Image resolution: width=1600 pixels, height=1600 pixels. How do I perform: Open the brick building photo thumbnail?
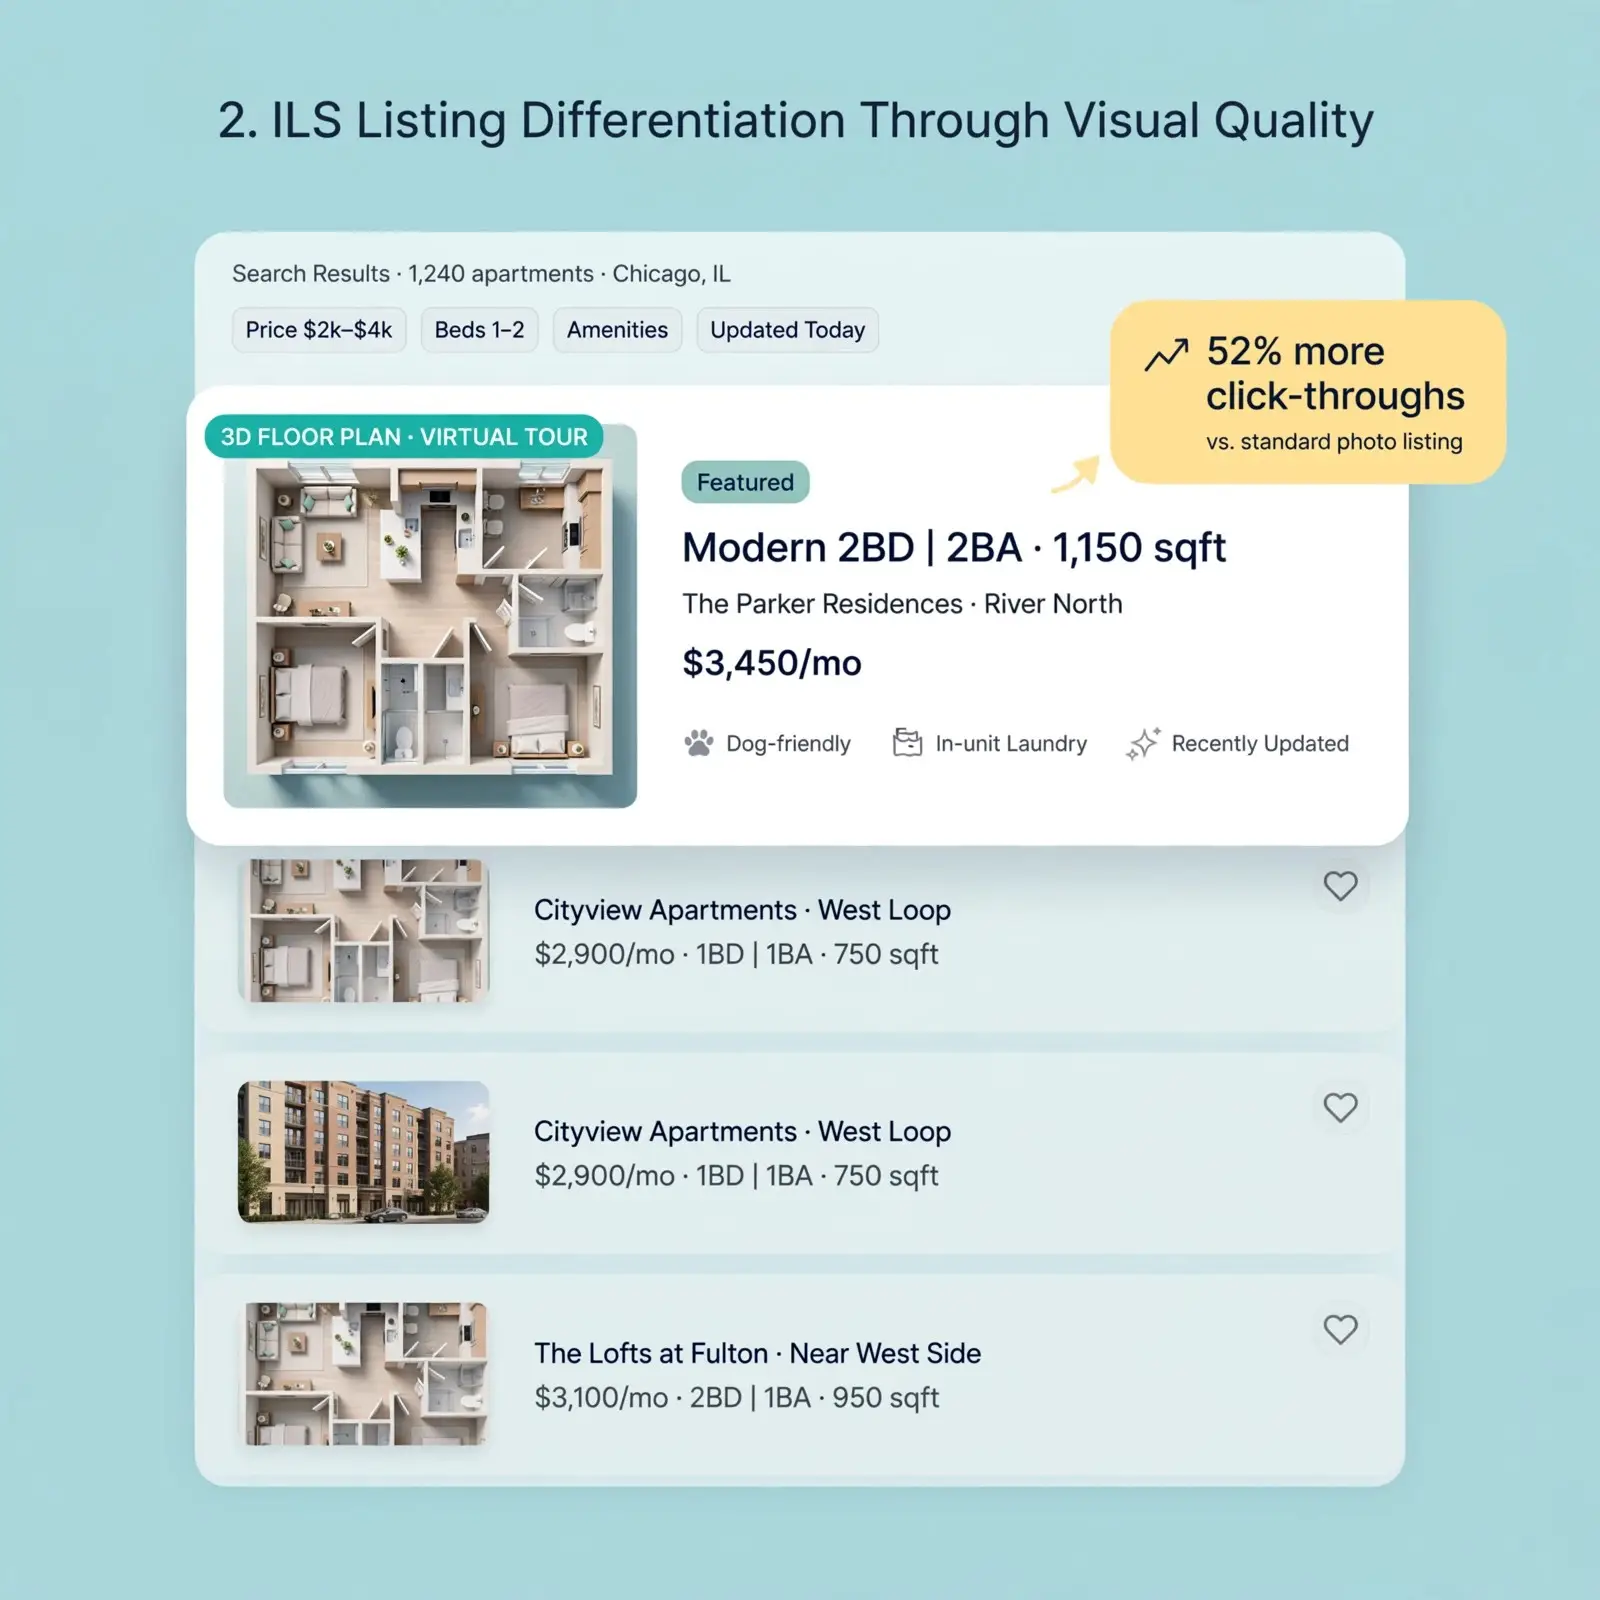click(364, 1152)
